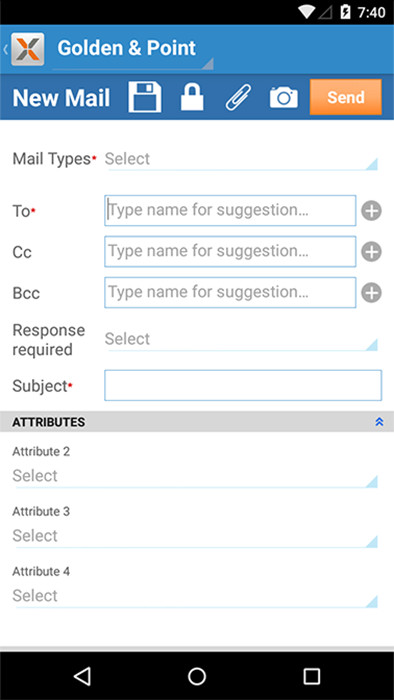The height and width of the screenshot is (700, 394).
Task: Add Bcc recipient with plus icon
Action: (x=371, y=293)
